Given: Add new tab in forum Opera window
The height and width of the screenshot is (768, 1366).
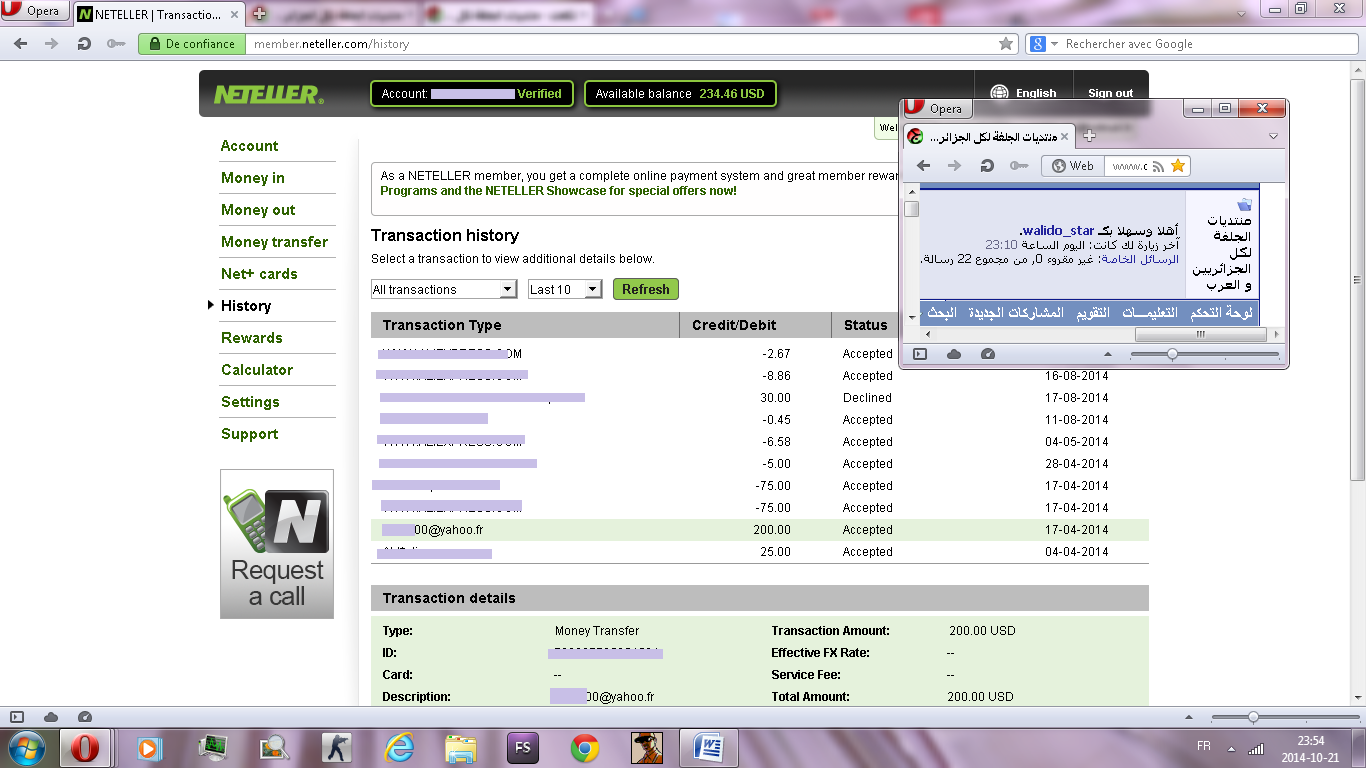Looking at the screenshot, I should tap(1090, 136).
